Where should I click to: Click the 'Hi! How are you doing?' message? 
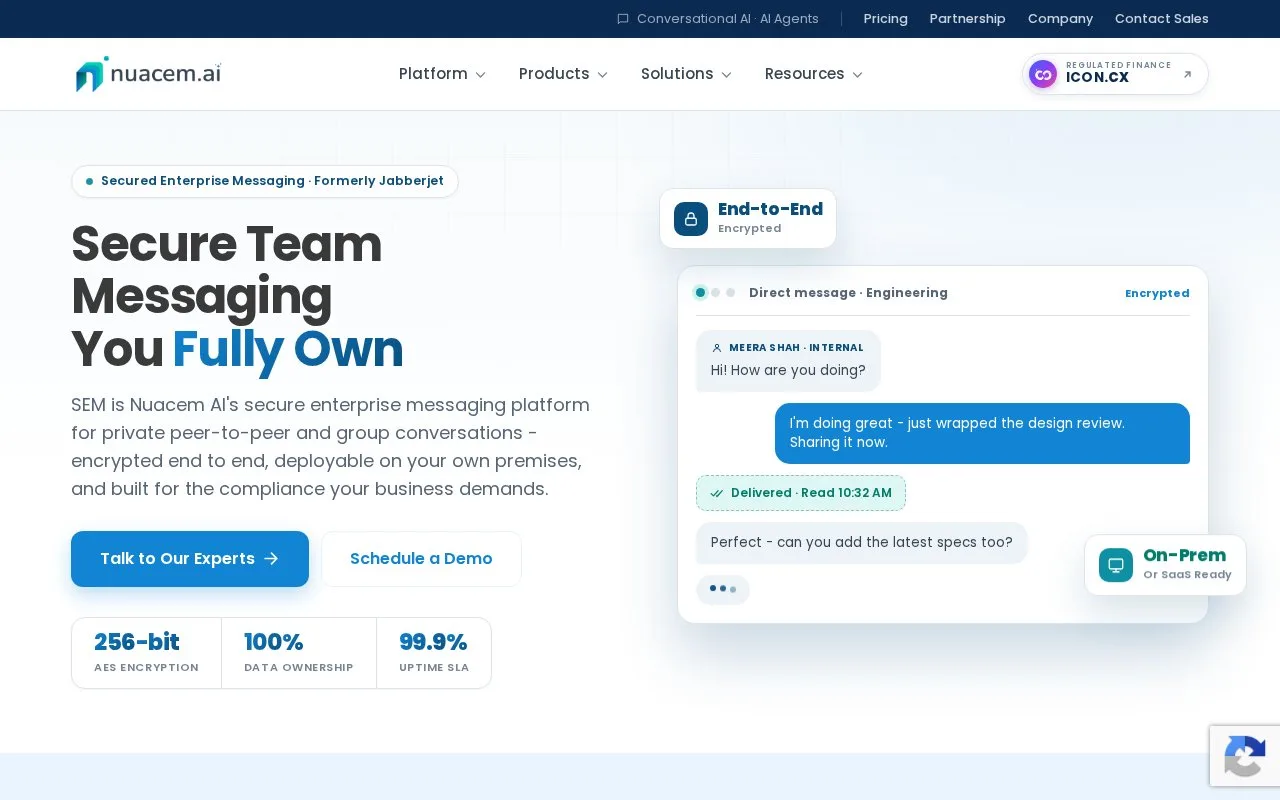(x=788, y=361)
